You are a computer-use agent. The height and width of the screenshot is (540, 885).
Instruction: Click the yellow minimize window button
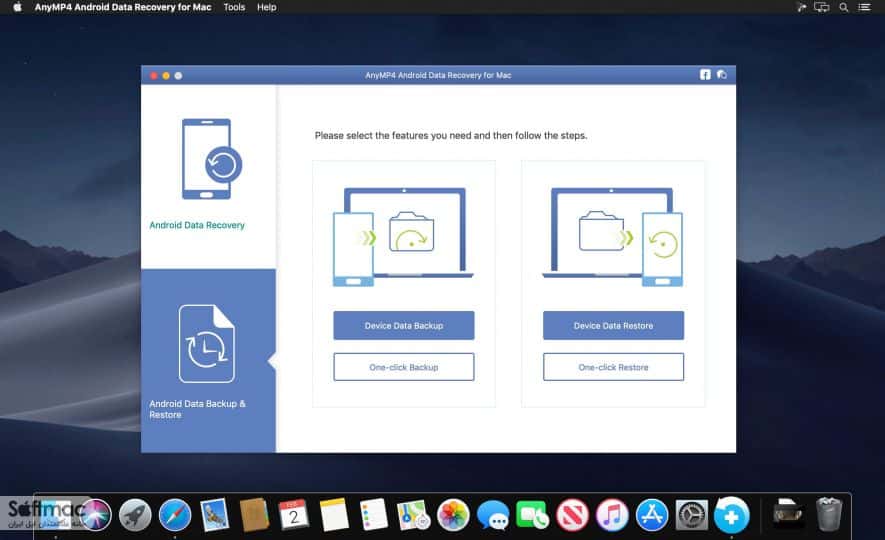click(166, 75)
